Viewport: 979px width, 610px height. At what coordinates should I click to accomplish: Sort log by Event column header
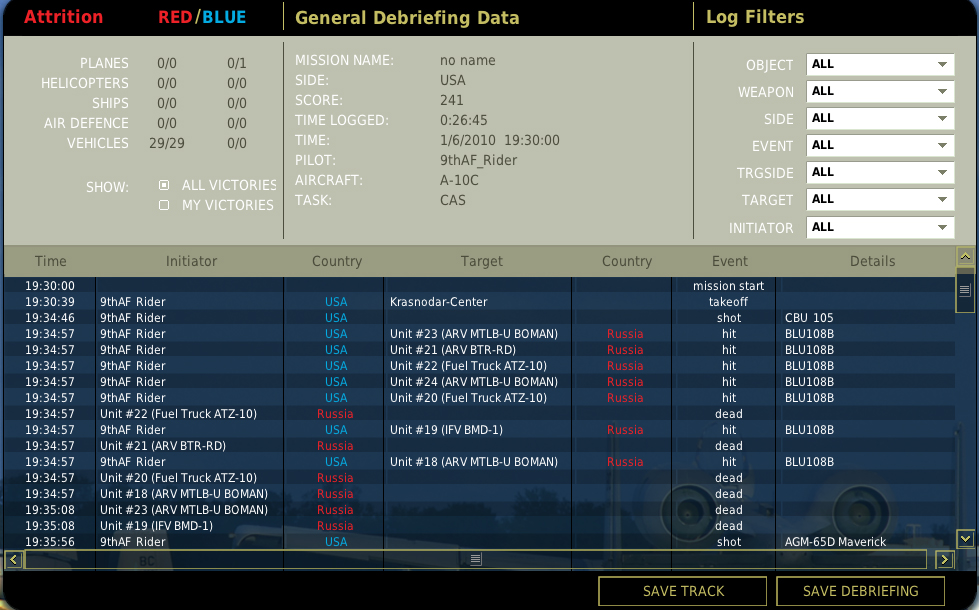pyautogui.click(x=729, y=262)
